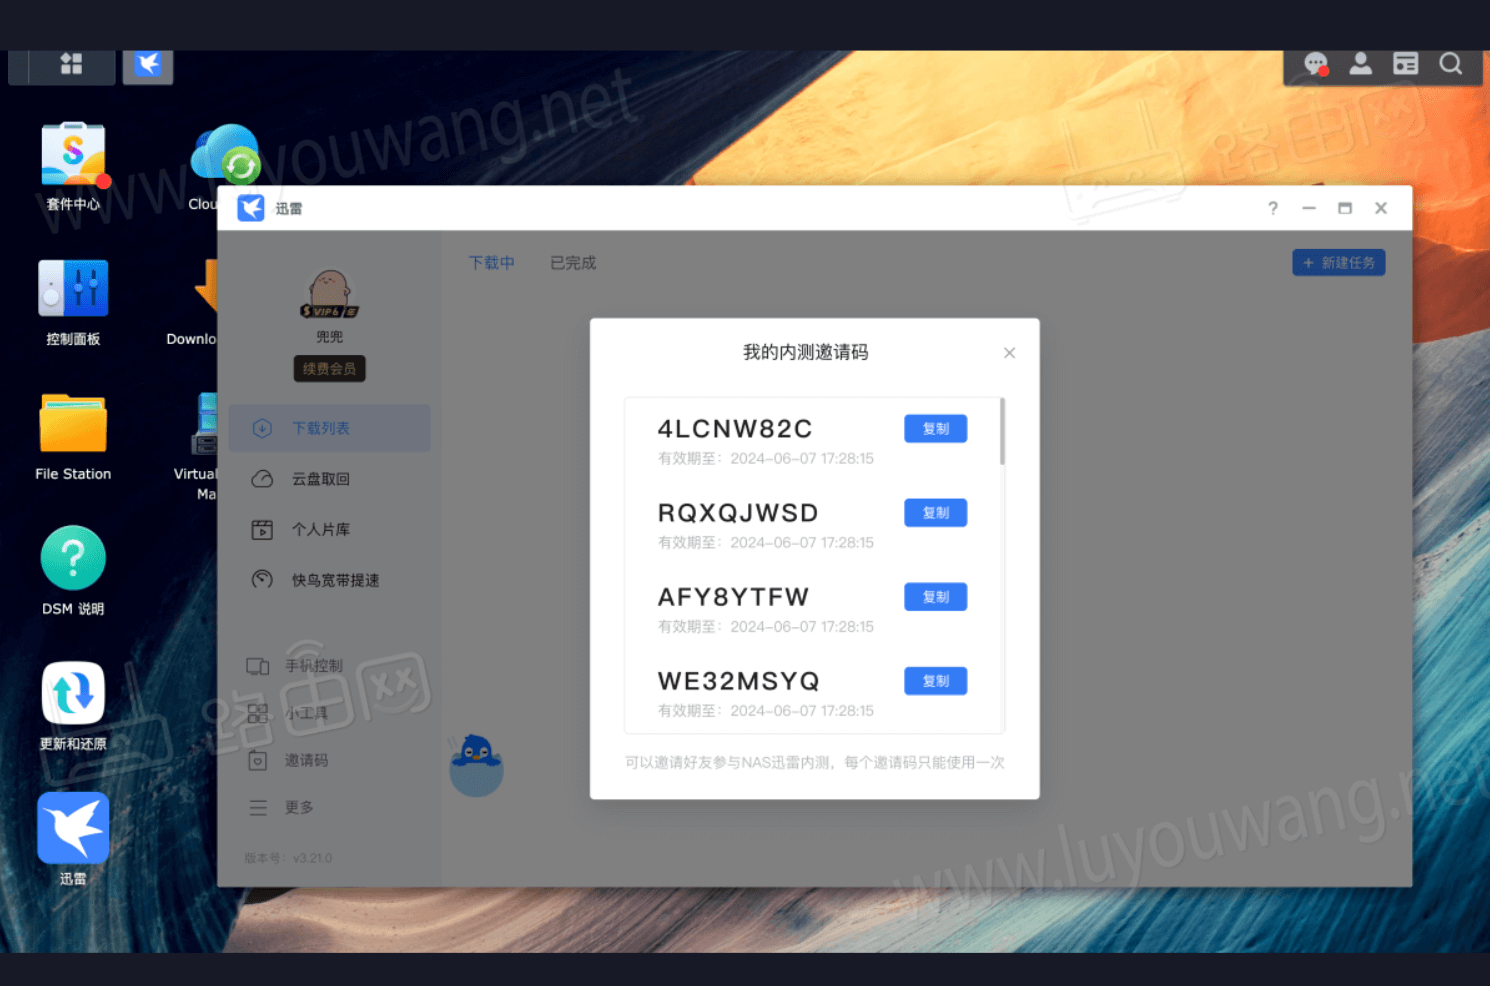The image size is (1490, 986).
Task: Select 个人片库 in the sidebar
Action: click(x=330, y=530)
